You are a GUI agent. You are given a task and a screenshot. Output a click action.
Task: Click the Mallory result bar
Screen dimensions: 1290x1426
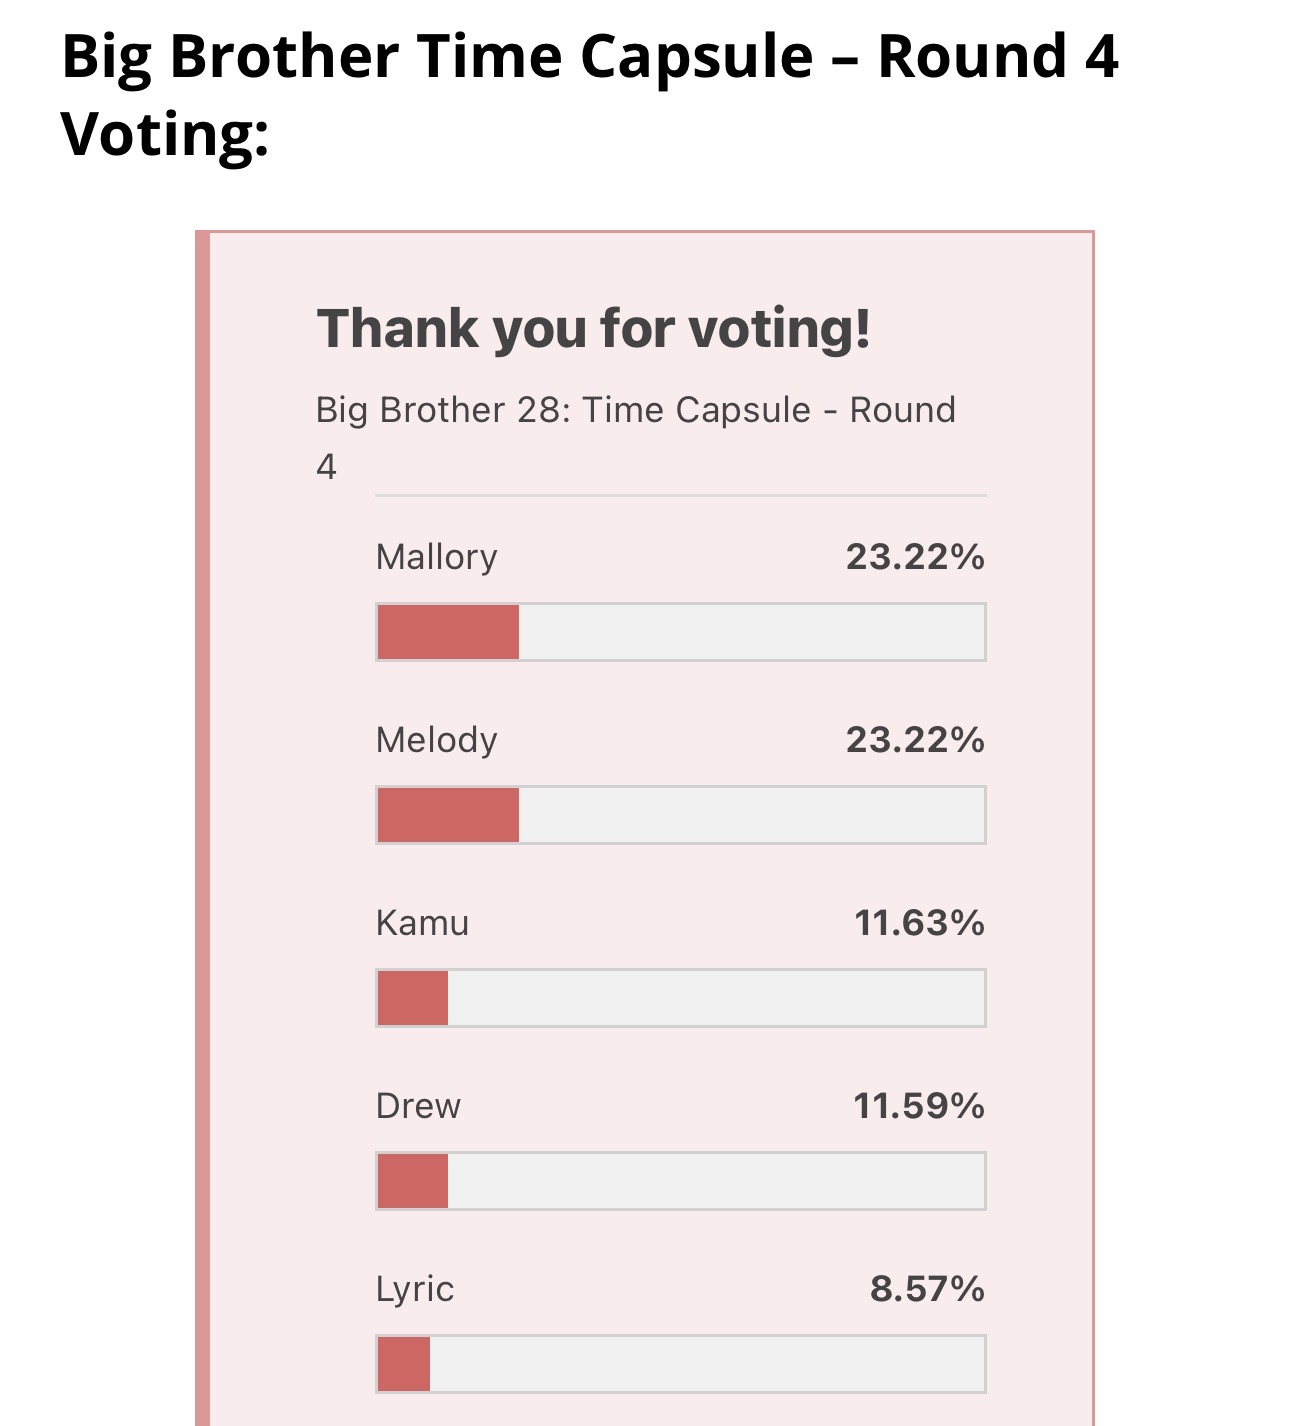[x=681, y=632]
